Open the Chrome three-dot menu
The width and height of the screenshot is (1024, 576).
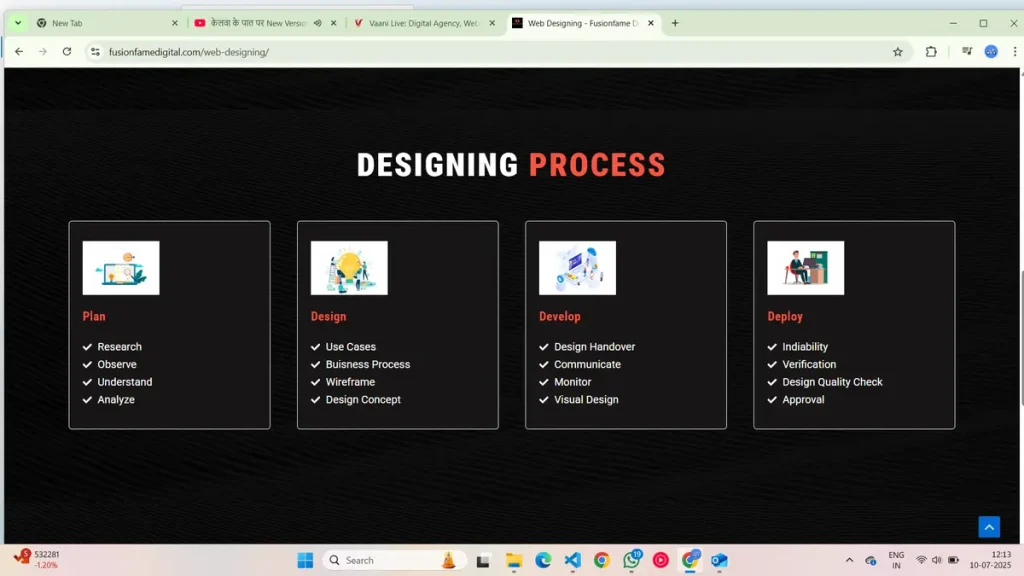click(1015, 52)
